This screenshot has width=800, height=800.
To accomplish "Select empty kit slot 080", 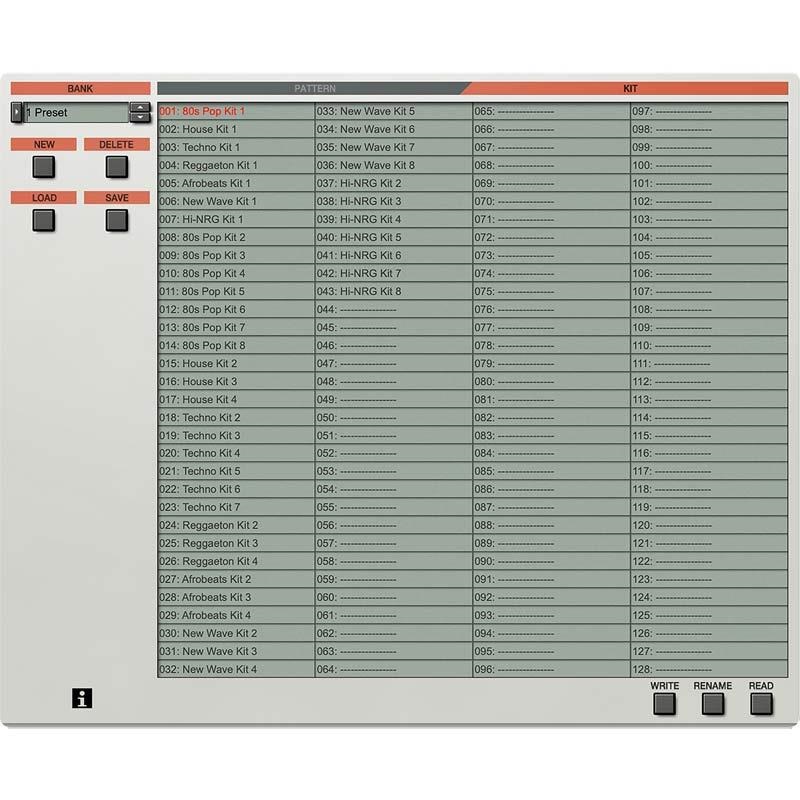I will [x=552, y=382].
